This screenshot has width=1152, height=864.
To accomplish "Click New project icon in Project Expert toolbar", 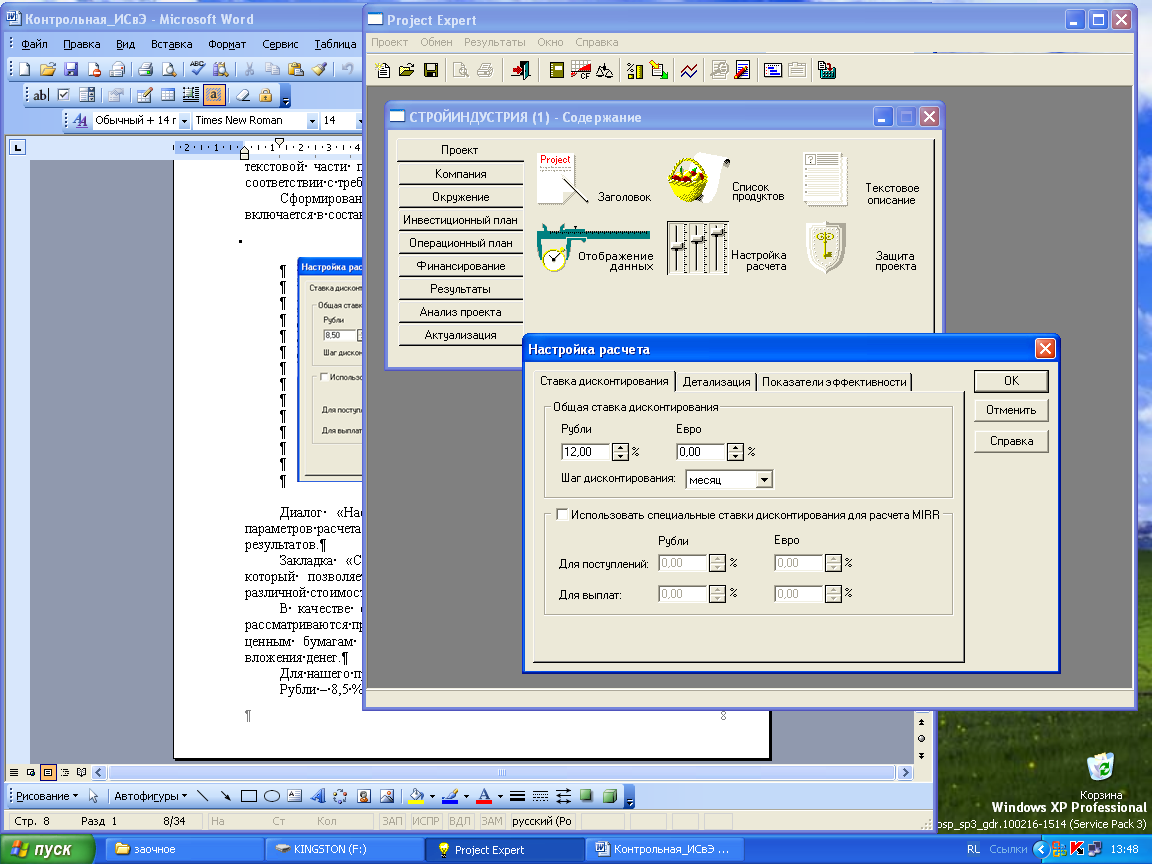I will [x=383, y=71].
